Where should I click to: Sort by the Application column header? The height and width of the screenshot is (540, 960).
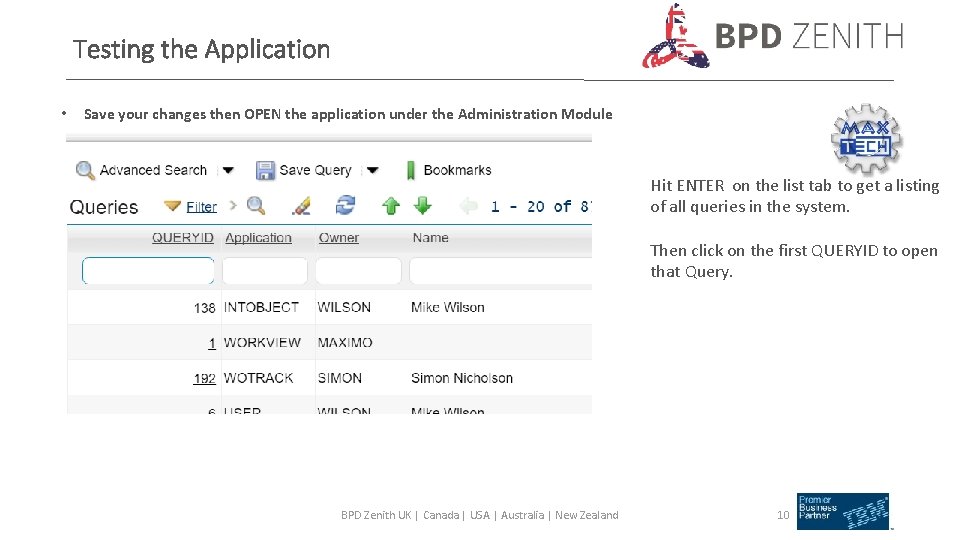[x=258, y=238]
